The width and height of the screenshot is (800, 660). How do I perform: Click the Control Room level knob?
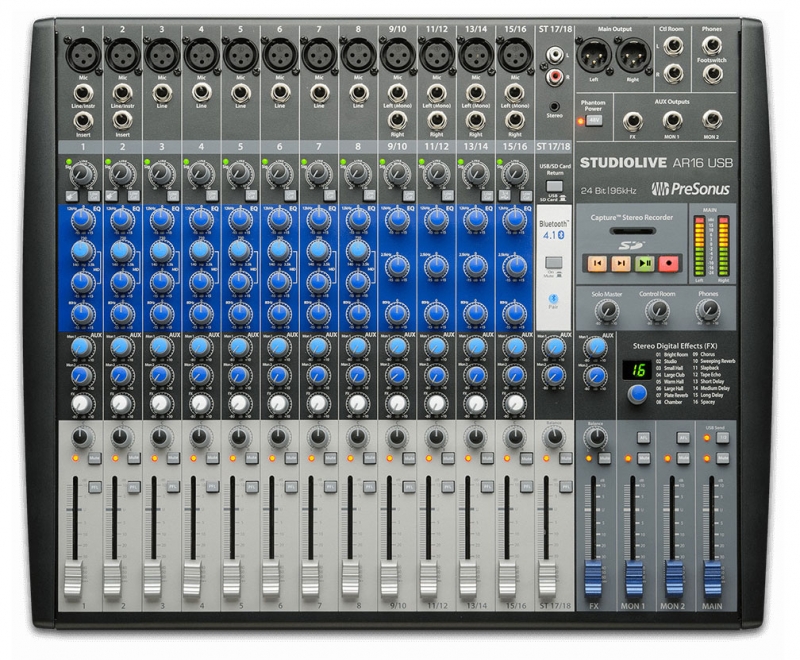657,310
